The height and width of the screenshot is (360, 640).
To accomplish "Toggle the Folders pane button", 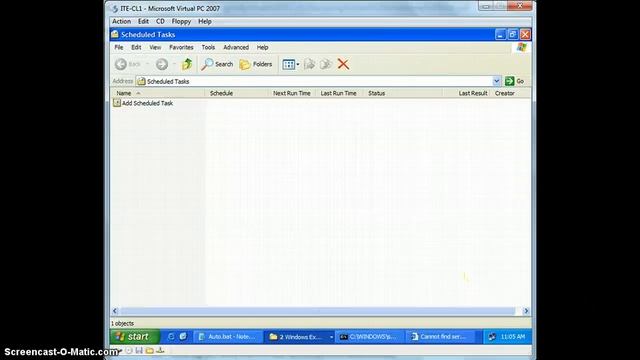I will tap(256, 64).
